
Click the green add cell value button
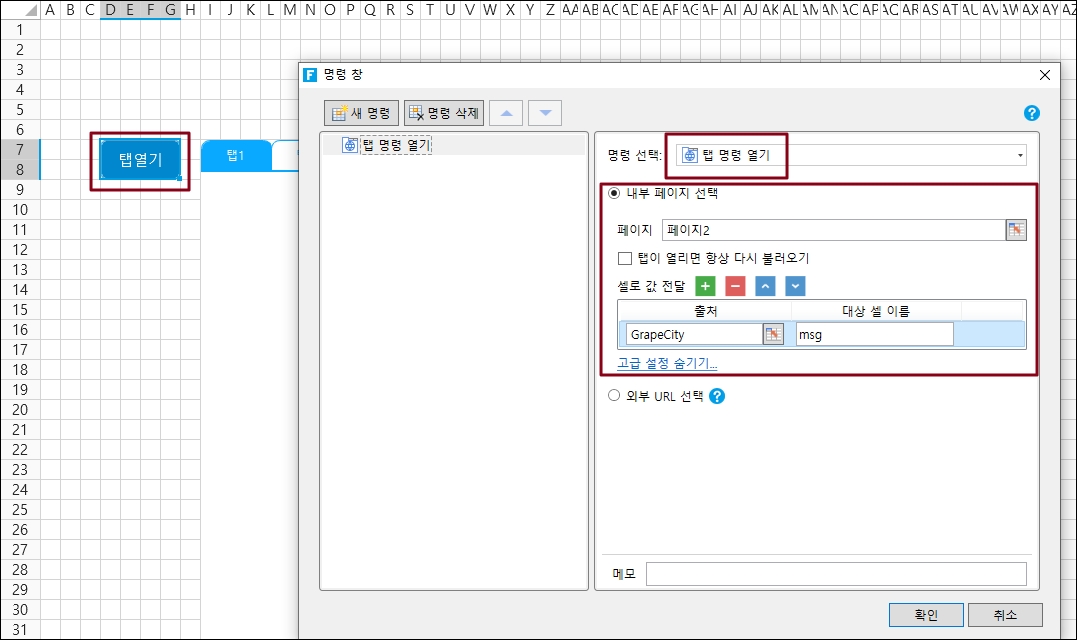point(705,287)
